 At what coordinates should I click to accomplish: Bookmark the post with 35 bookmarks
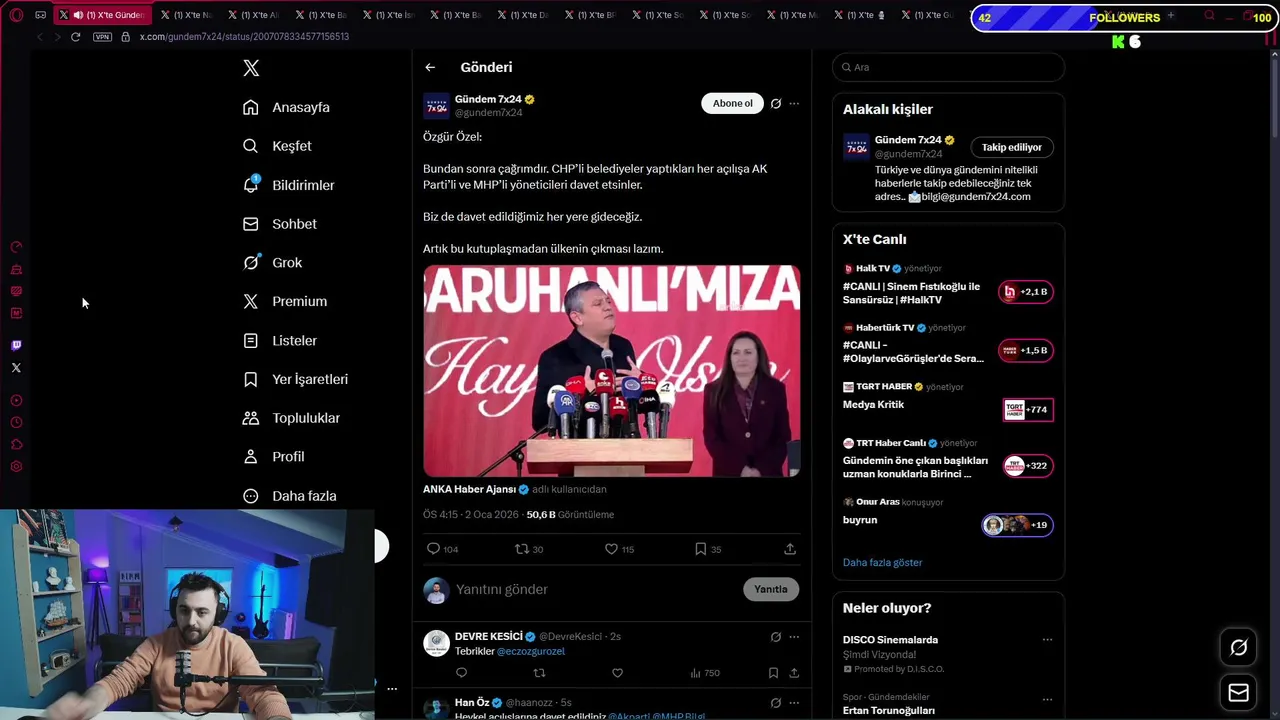click(708, 549)
